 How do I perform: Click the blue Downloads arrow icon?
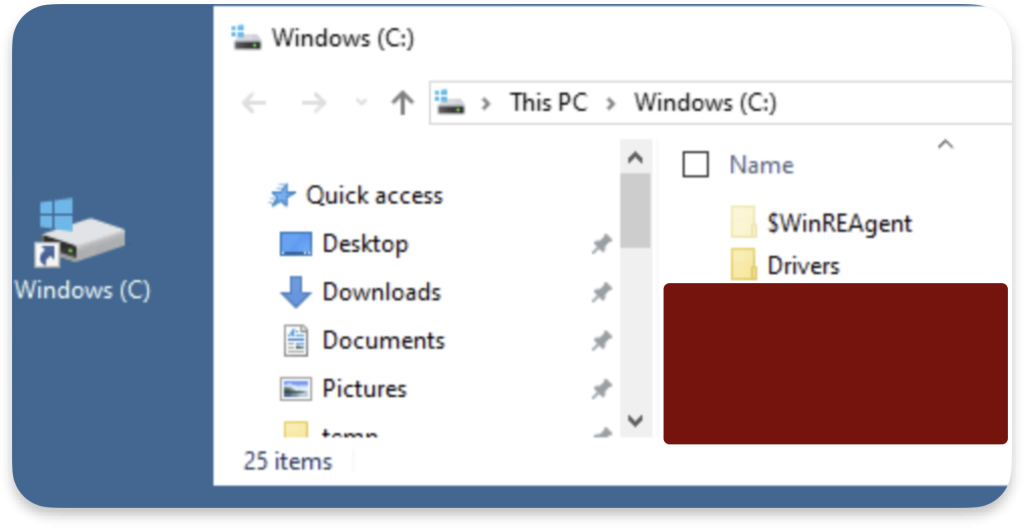click(296, 291)
